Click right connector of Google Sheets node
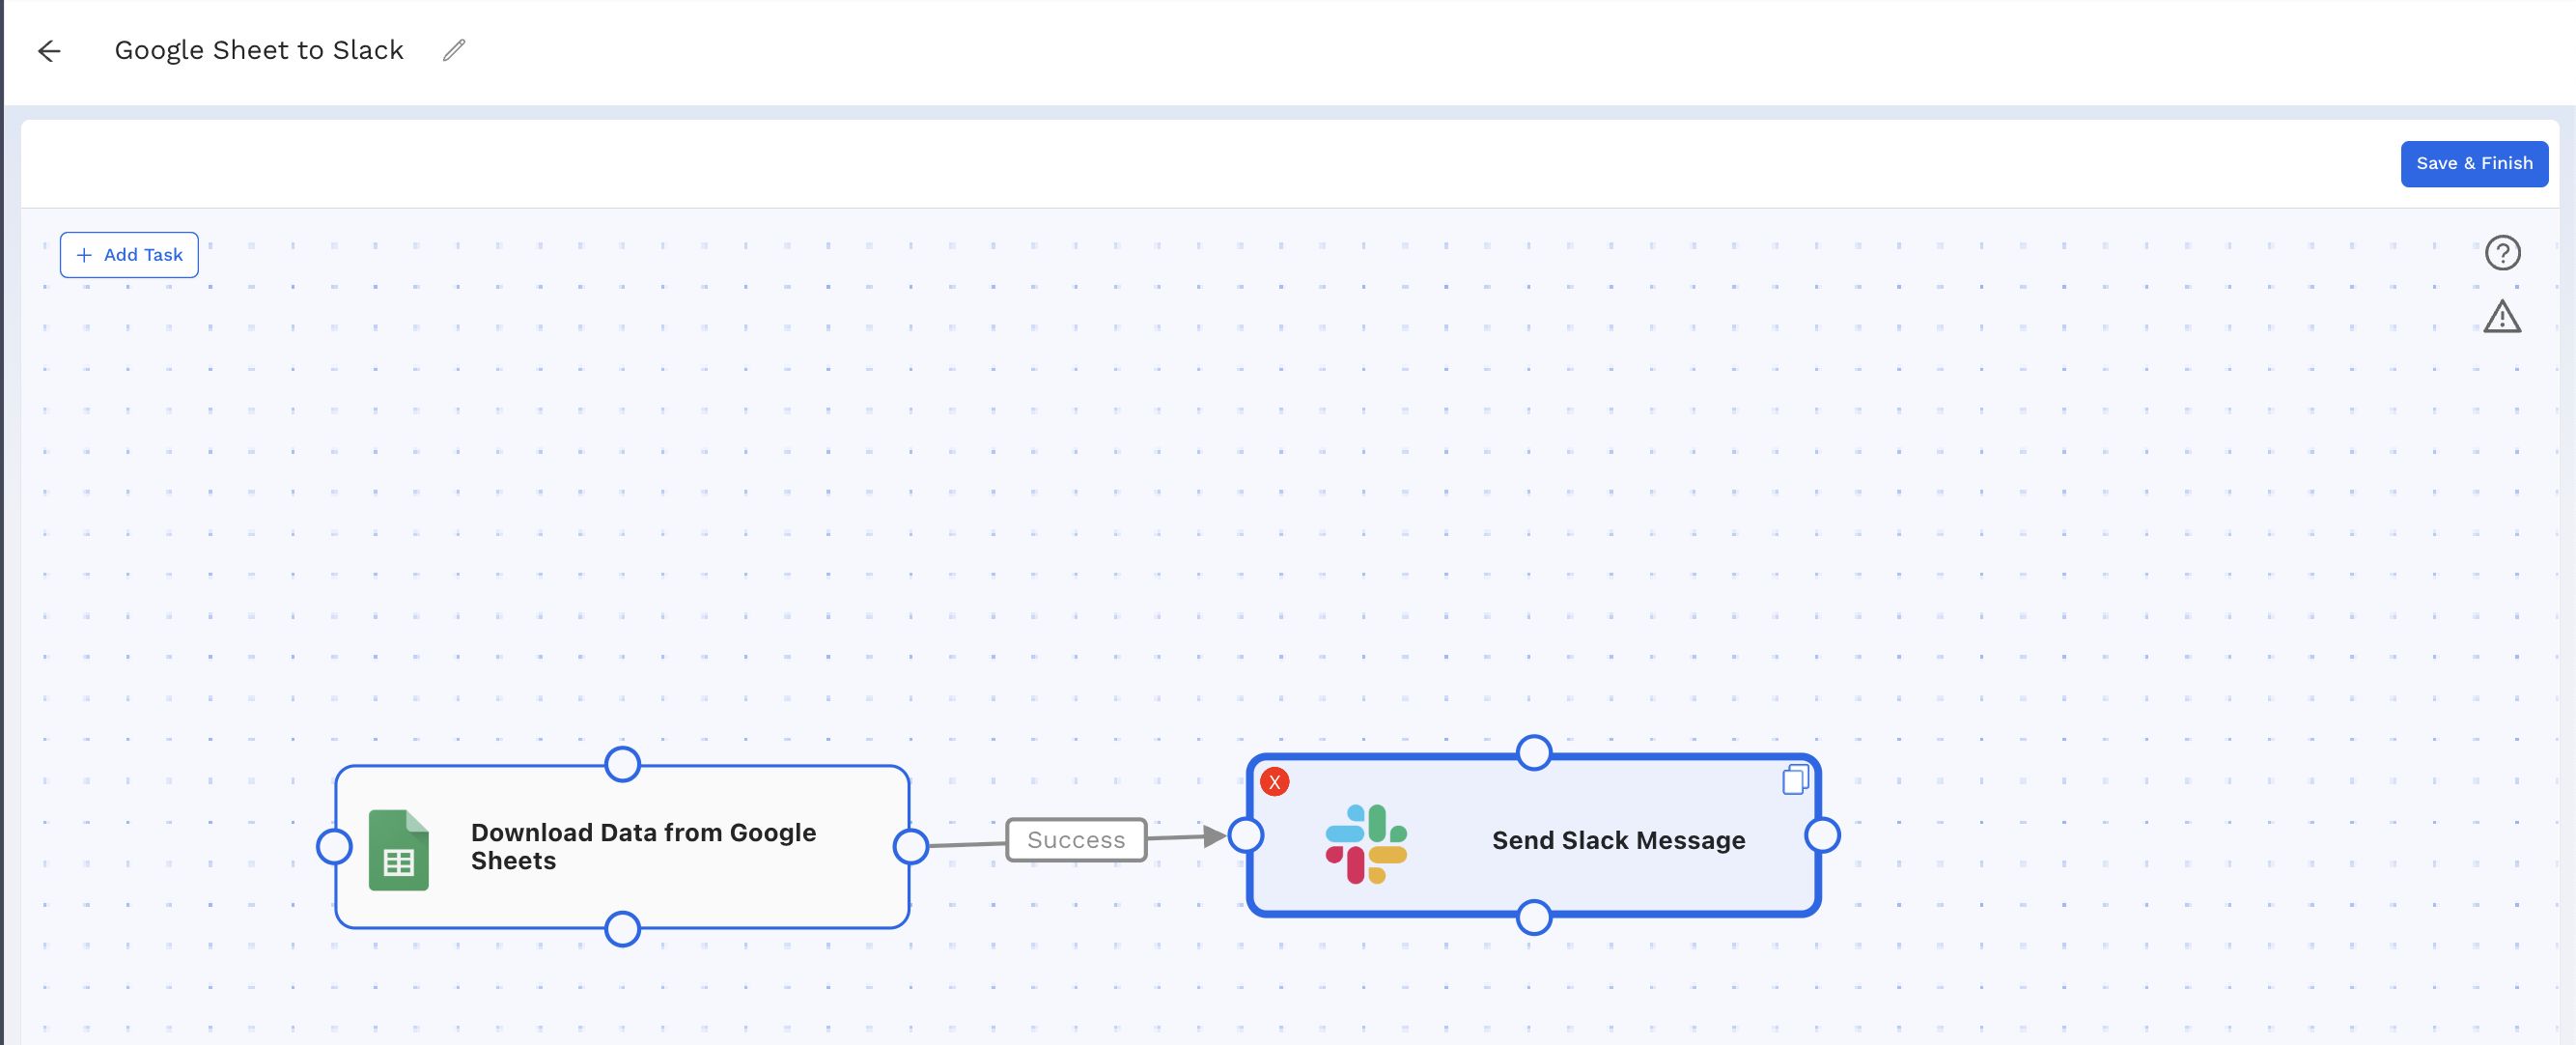Viewport: 2576px width, 1045px height. click(x=910, y=847)
